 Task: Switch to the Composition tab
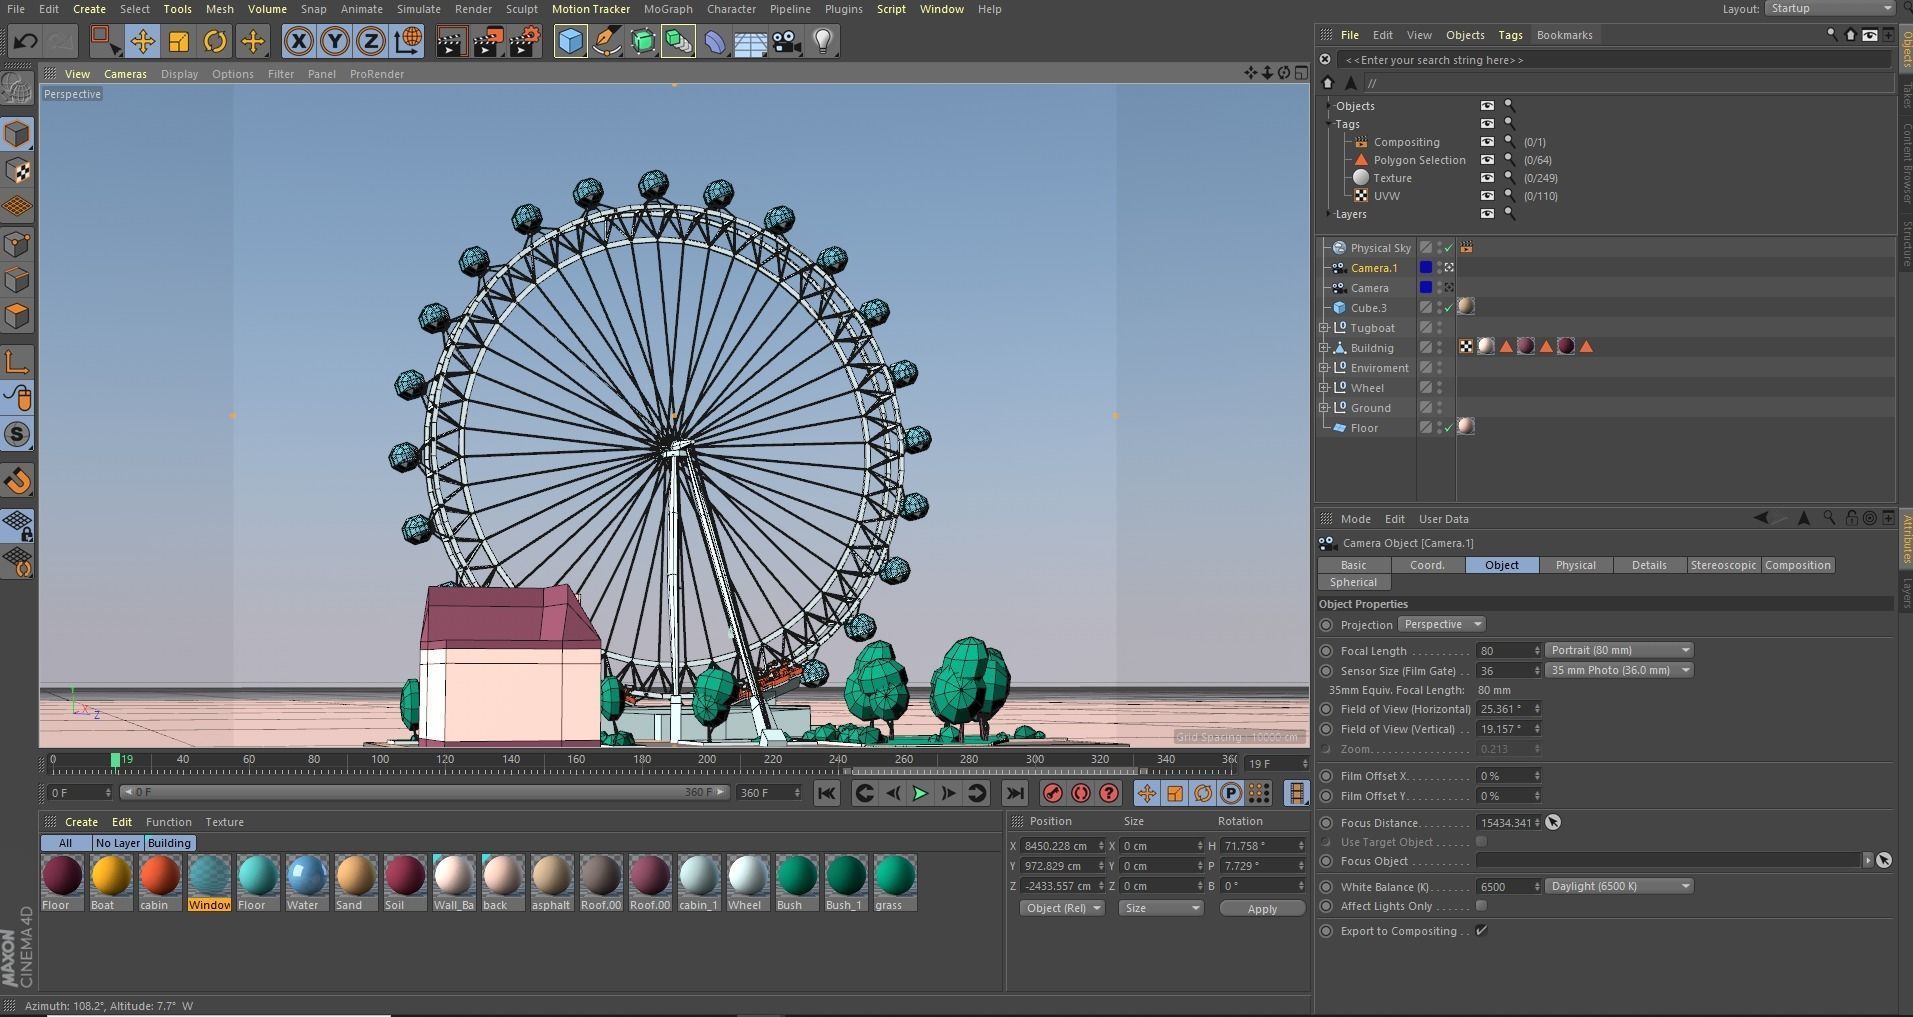pyautogui.click(x=1797, y=565)
